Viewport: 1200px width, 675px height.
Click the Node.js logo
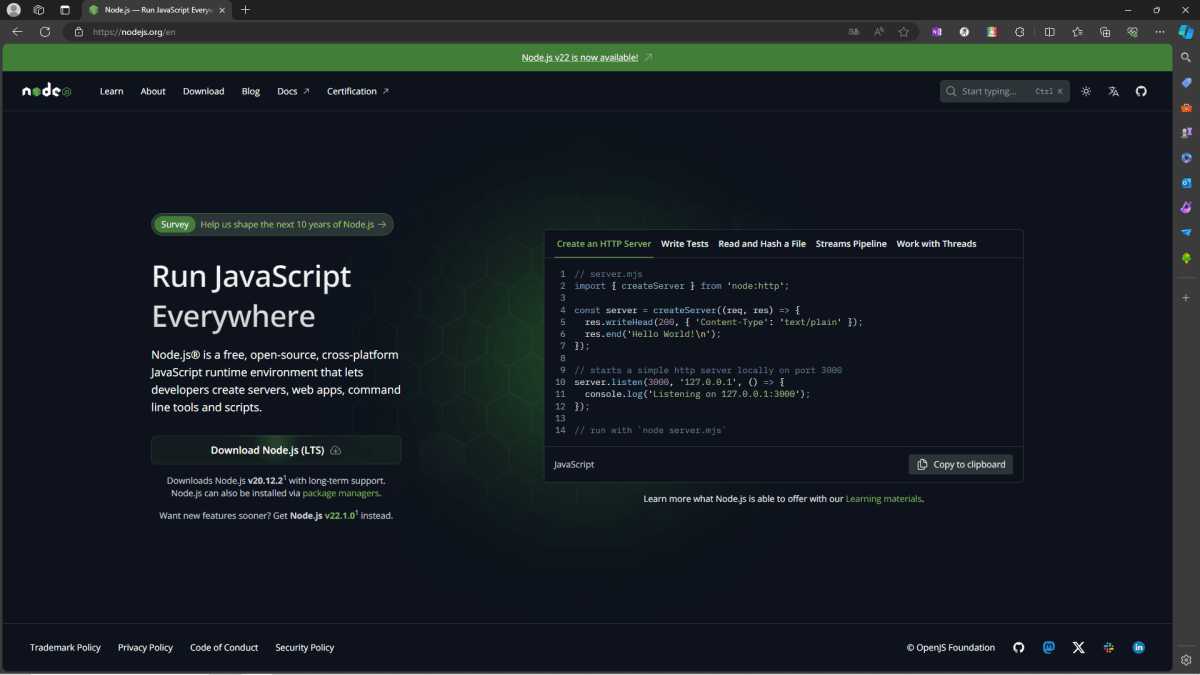[47, 91]
